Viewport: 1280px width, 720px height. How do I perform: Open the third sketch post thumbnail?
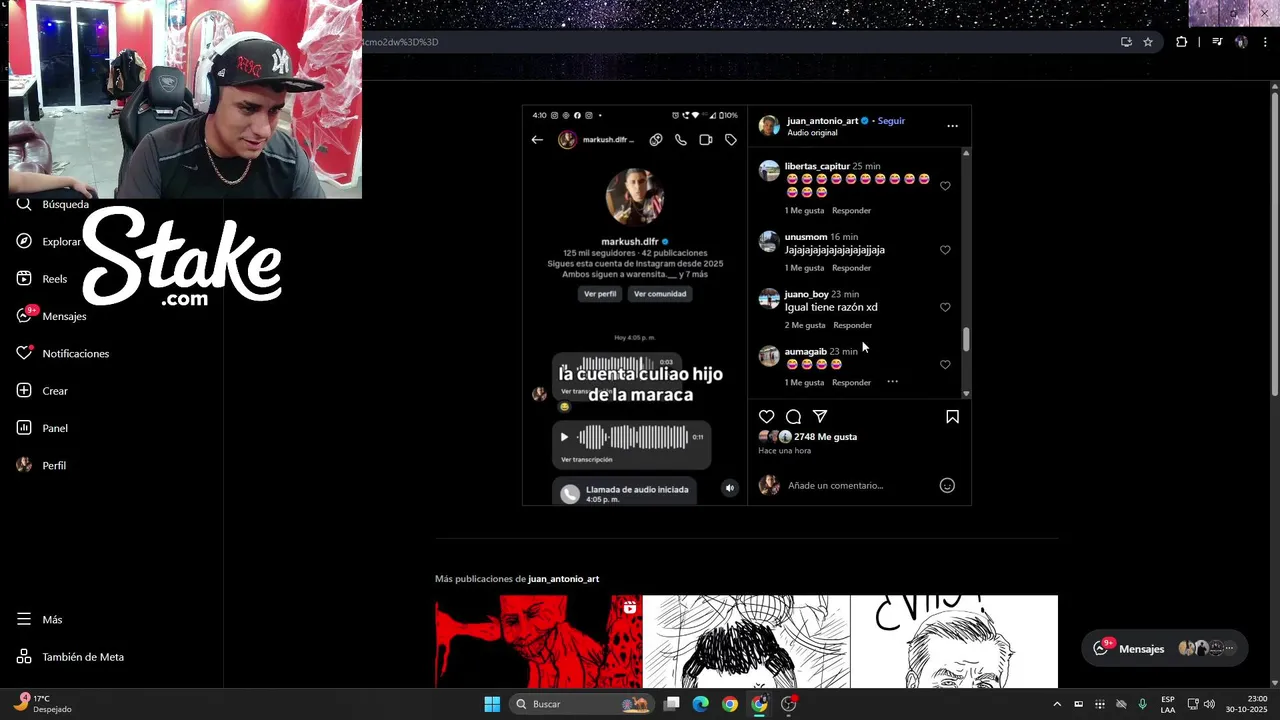click(x=954, y=642)
